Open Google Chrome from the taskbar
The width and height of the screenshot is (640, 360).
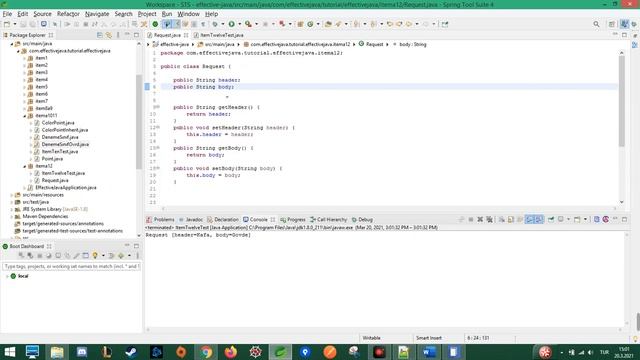206,351
